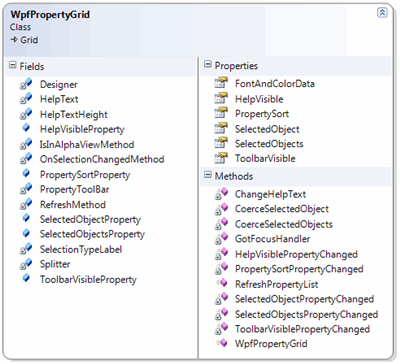Select the SelectedObjectsPropertyChanged method
The image size is (400, 364).
coord(306,314)
